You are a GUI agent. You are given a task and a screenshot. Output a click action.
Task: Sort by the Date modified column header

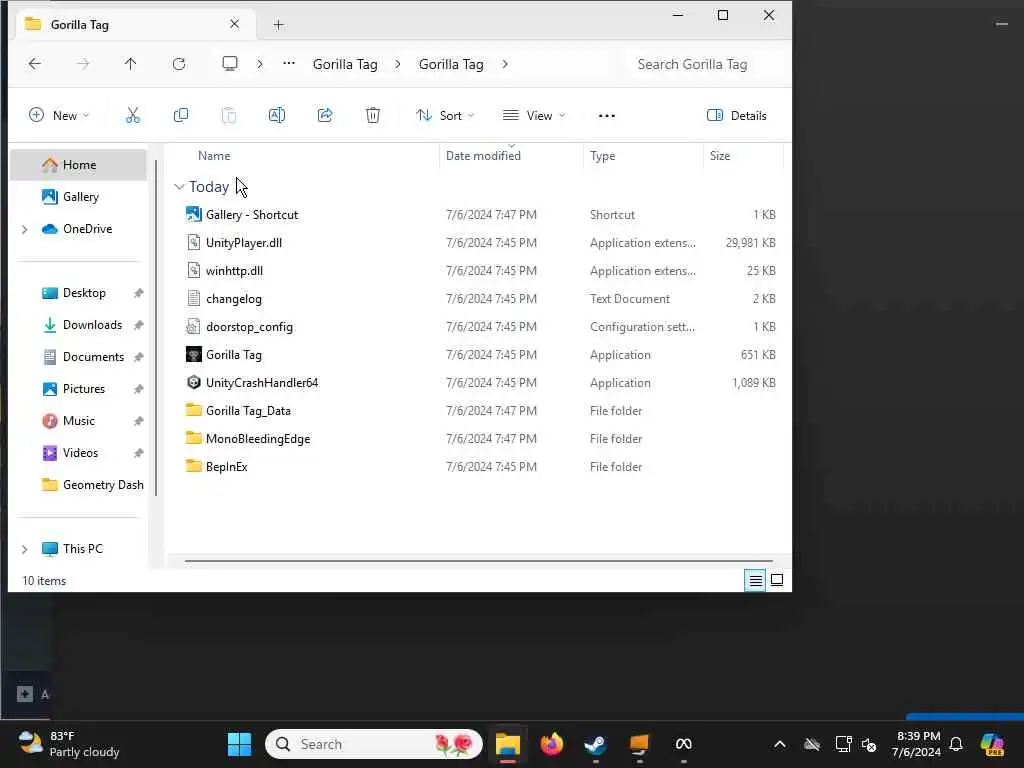(x=483, y=156)
